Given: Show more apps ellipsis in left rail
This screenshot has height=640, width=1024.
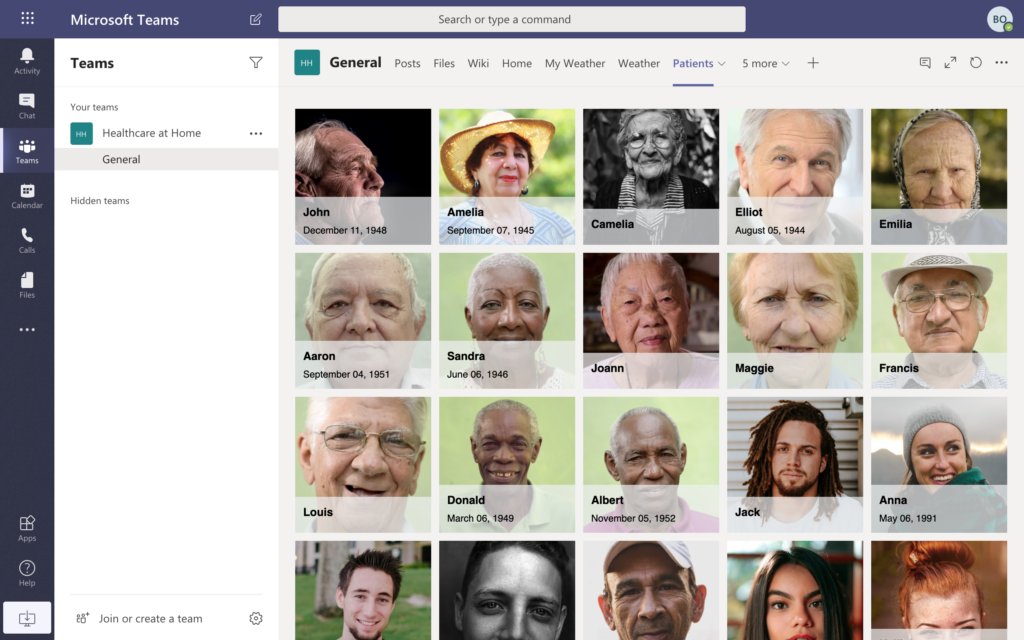Looking at the screenshot, I should (x=27, y=330).
